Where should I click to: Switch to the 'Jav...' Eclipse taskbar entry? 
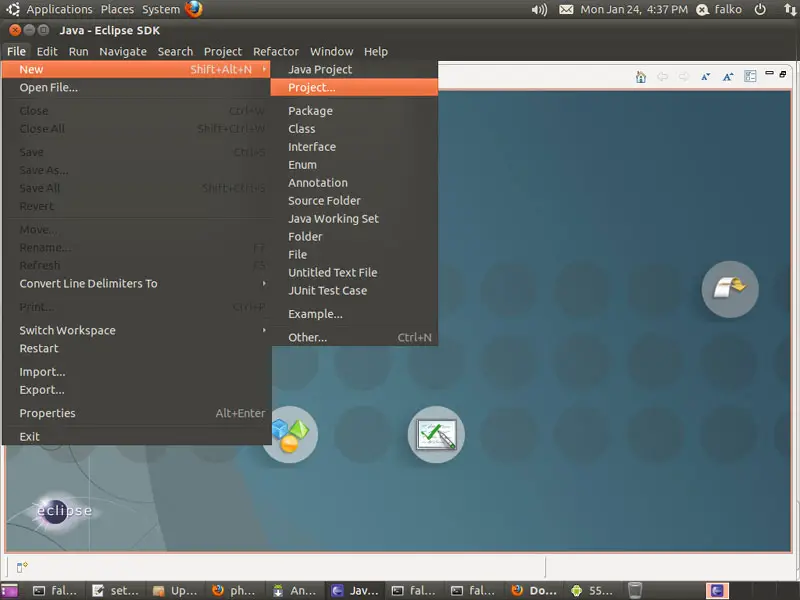coord(355,591)
